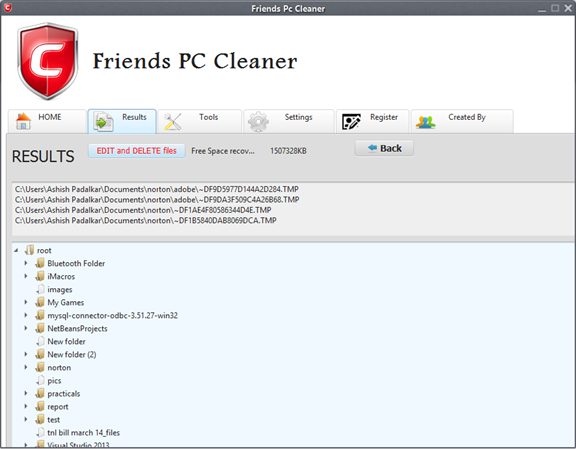Expand the report node
The image size is (576, 449).
click(x=26, y=406)
